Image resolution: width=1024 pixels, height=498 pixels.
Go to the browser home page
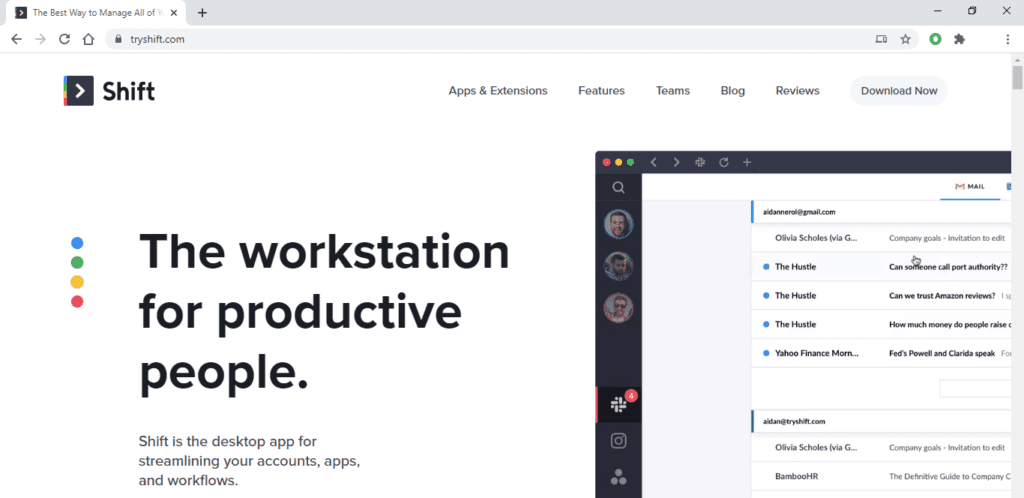pos(88,39)
